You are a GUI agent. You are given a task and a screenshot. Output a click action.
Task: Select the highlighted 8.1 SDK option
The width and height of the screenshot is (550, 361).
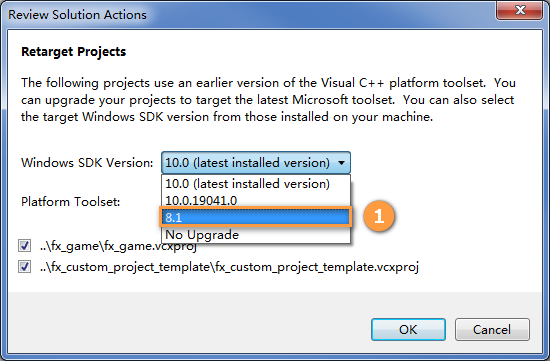[x=256, y=218]
